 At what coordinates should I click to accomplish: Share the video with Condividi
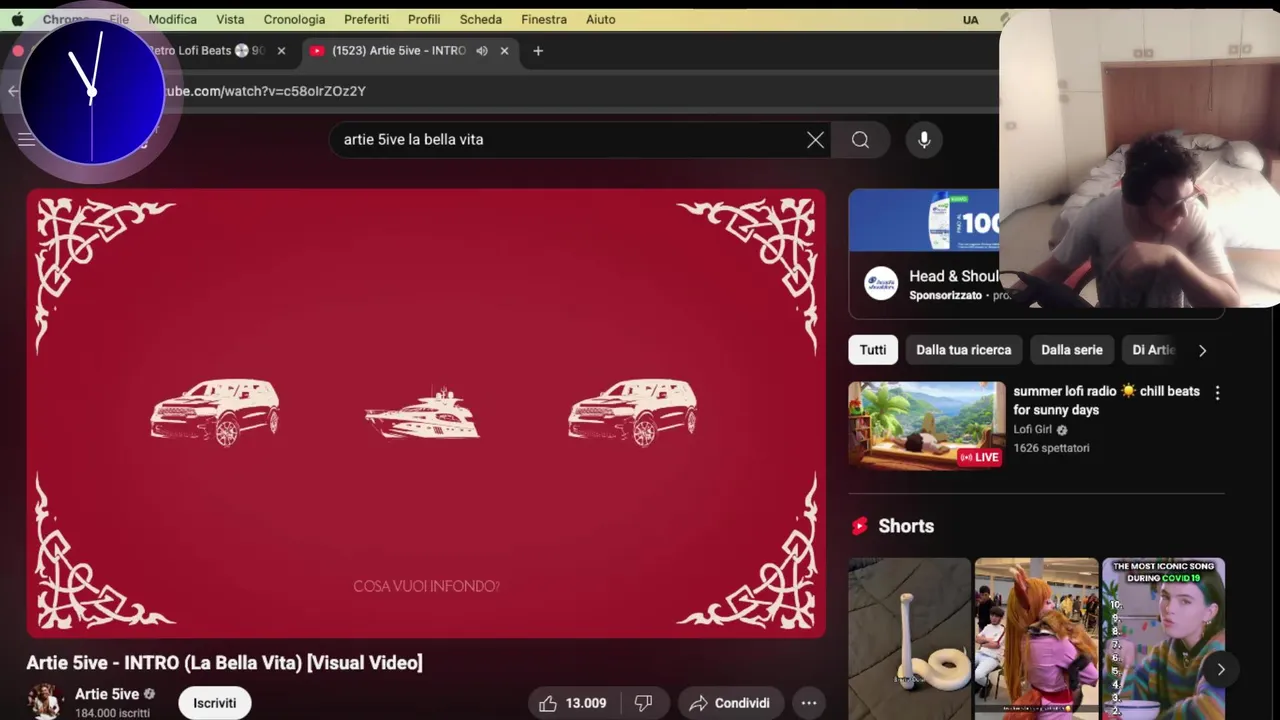(x=730, y=703)
